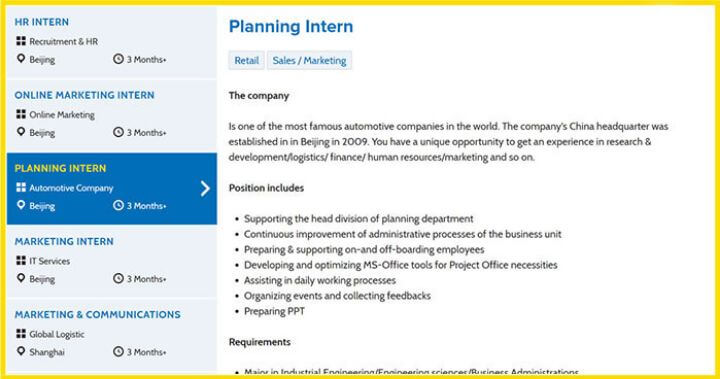Open the HR Intern job listing
The image size is (720, 379).
pyautogui.click(x=42, y=22)
